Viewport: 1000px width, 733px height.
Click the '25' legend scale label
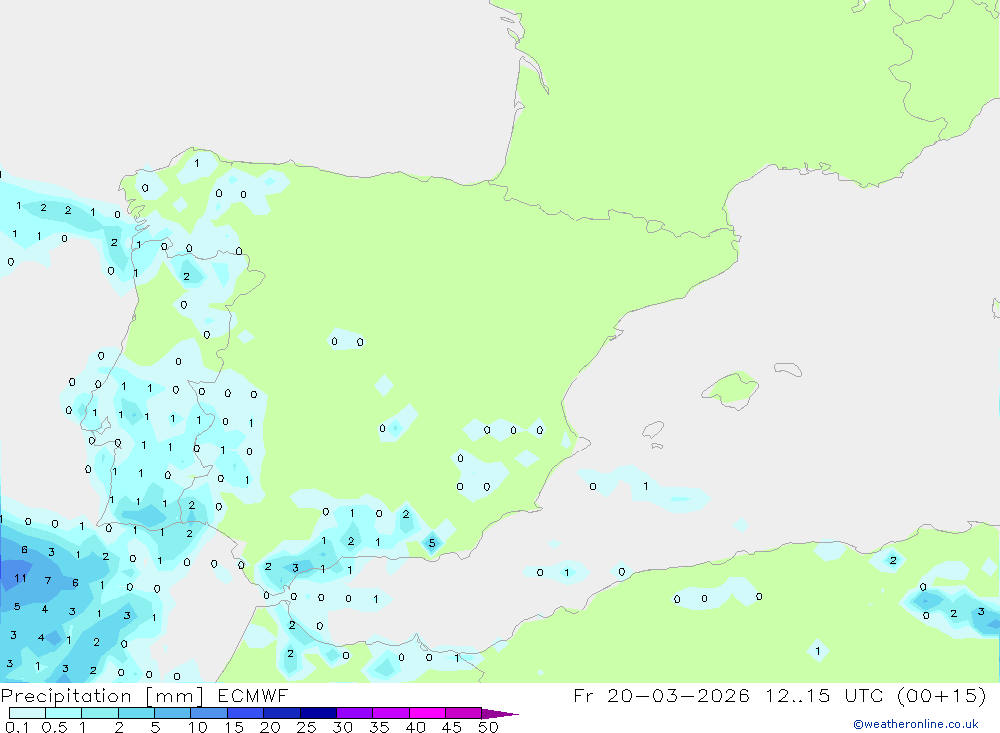click(x=306, y=727)
